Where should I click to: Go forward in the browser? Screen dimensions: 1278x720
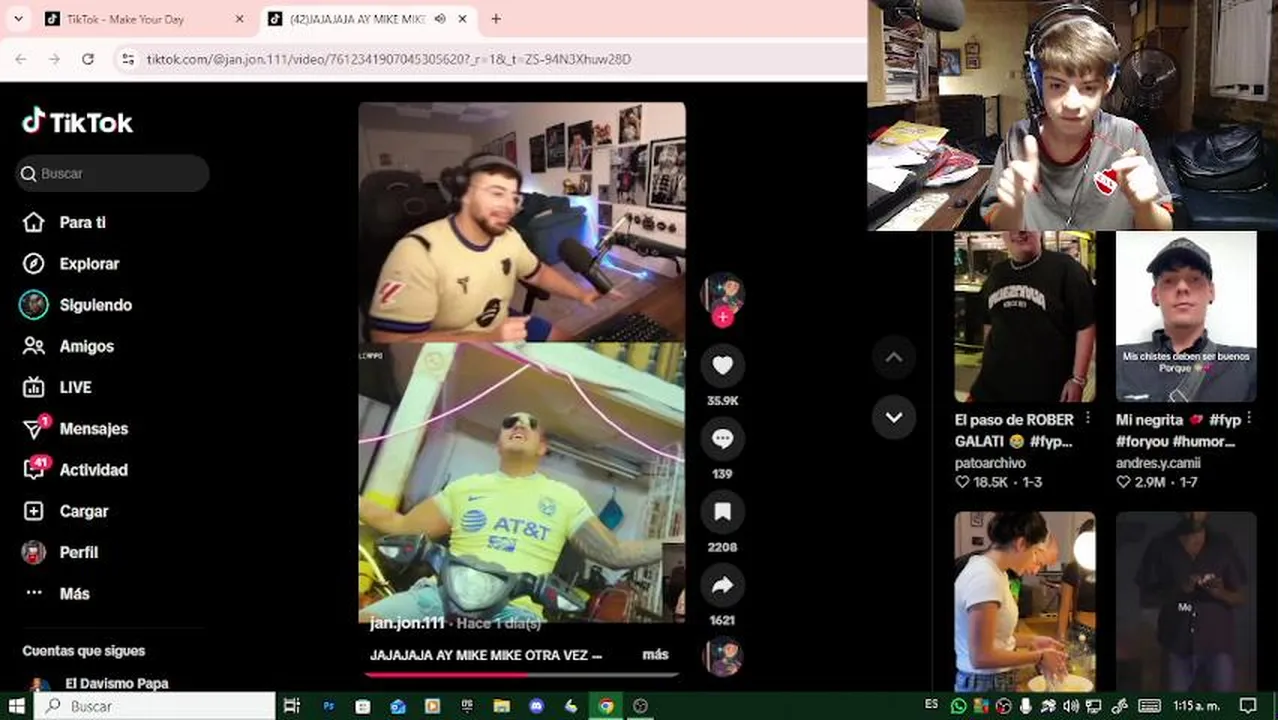pos(54,59)
